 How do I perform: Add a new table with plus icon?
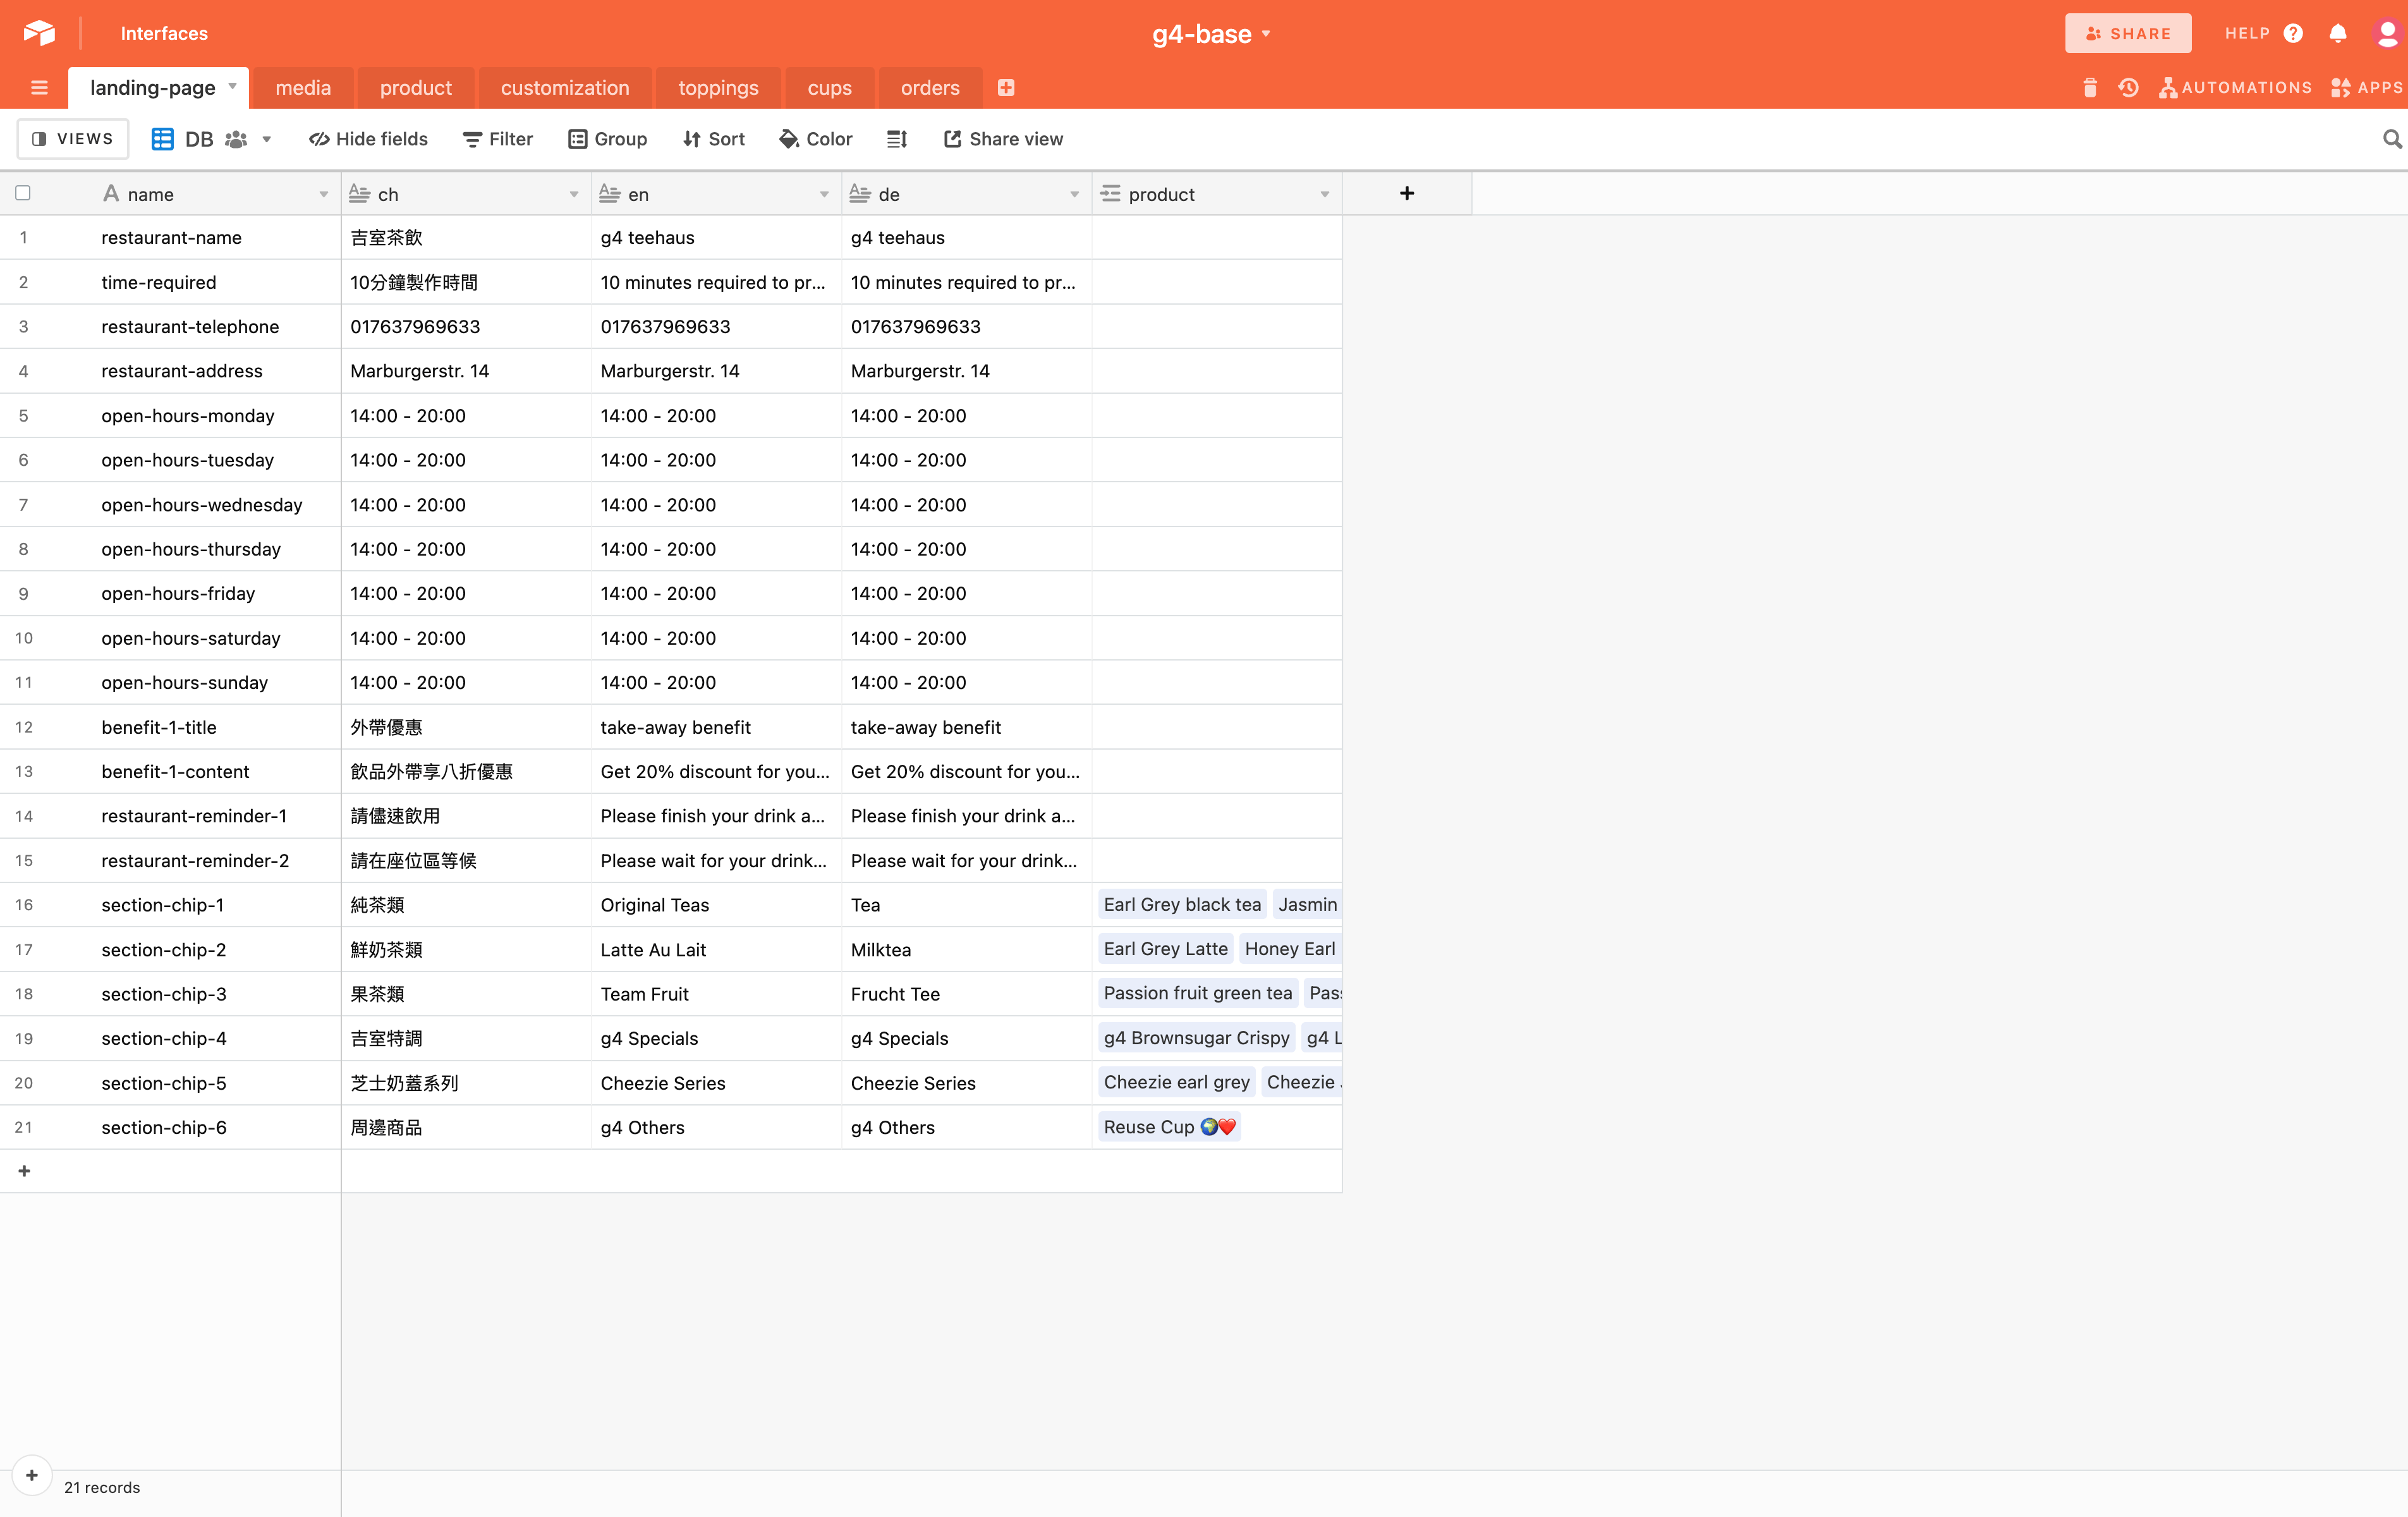tap(1006, 88)
